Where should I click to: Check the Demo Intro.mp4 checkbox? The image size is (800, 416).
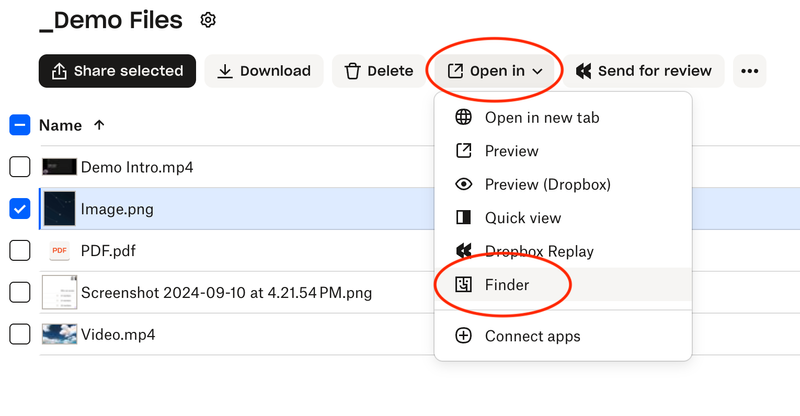click(20, 167)
